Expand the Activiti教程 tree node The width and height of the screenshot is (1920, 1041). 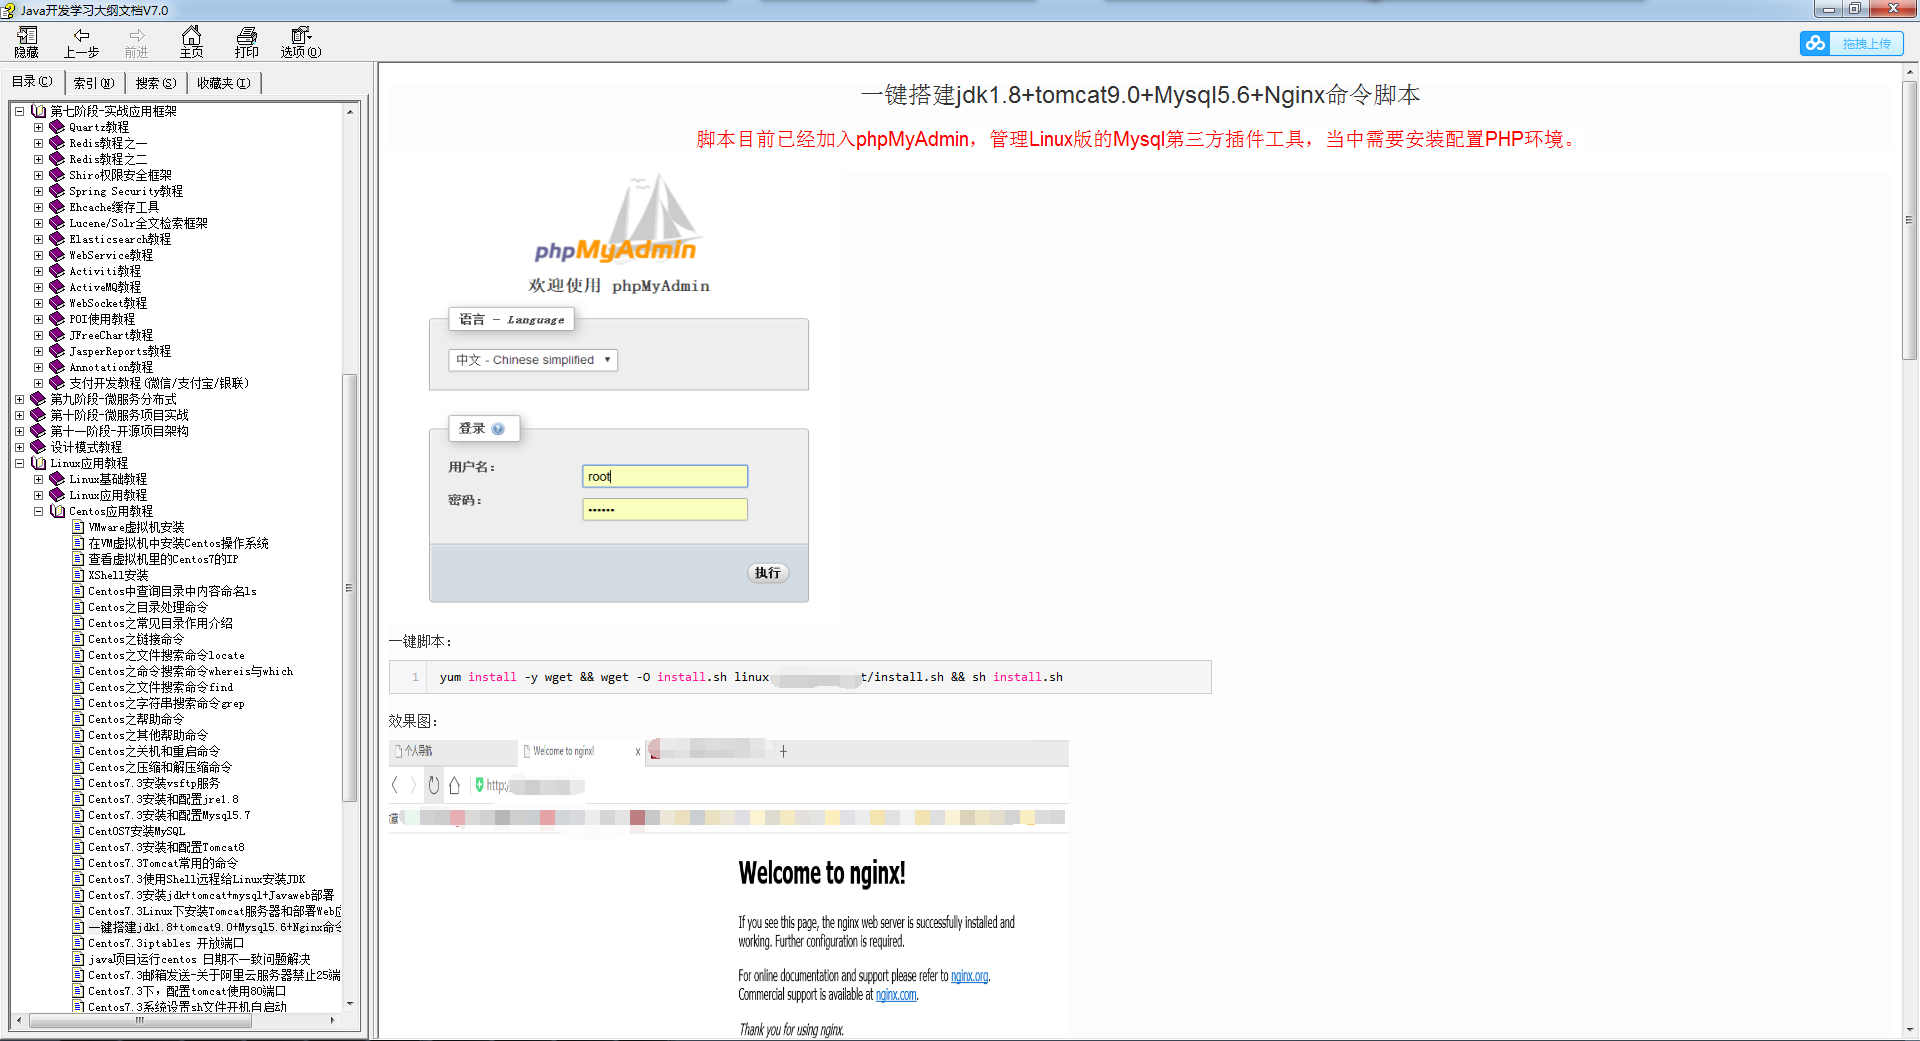[x=38, y=271]
